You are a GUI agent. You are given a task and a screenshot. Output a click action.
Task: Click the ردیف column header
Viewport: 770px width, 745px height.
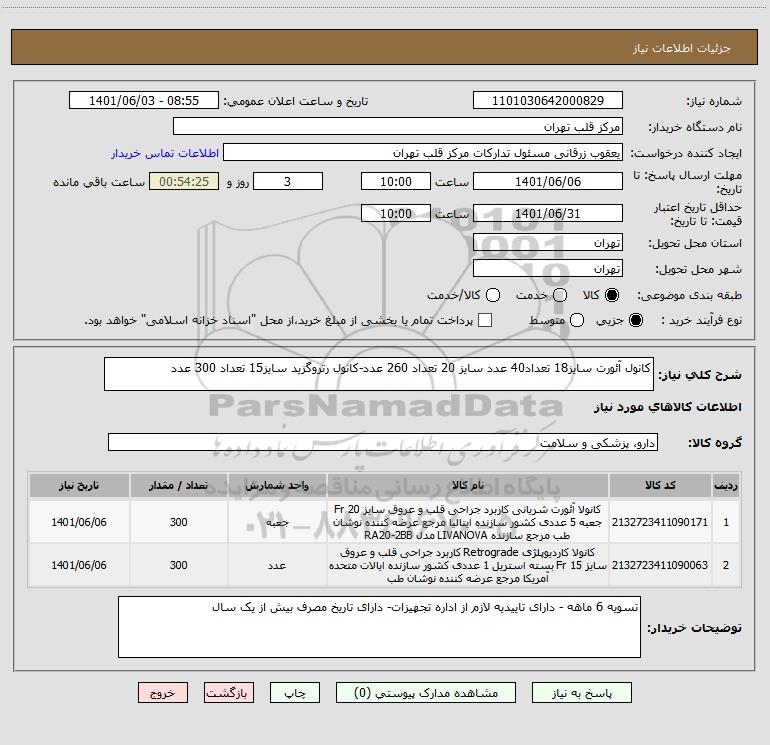click(x=726, y=485)
